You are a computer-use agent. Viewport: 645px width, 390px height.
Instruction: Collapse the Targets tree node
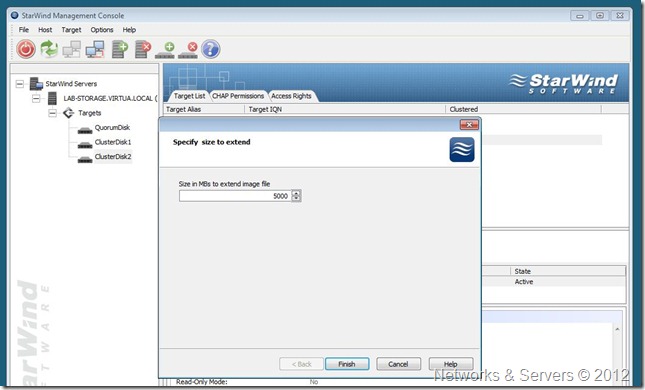click(52, 113)
